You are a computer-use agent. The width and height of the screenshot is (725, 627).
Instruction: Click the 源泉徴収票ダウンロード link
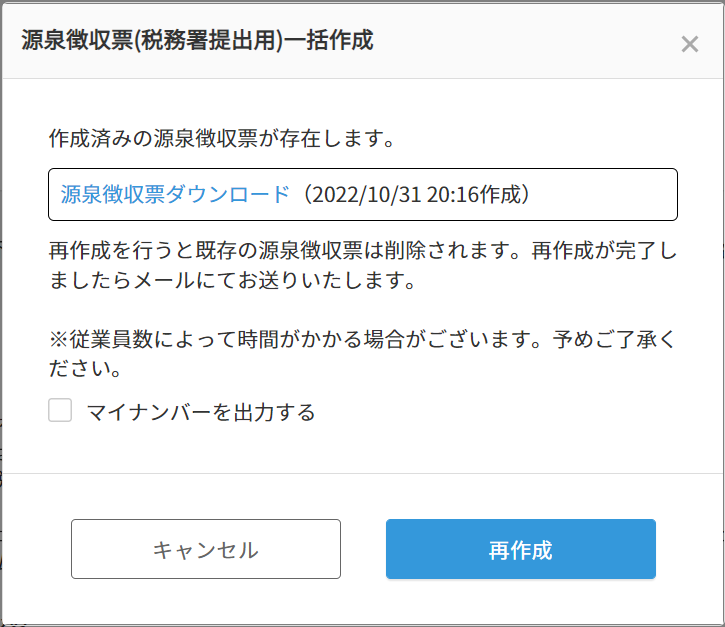(x=175, y=194)
